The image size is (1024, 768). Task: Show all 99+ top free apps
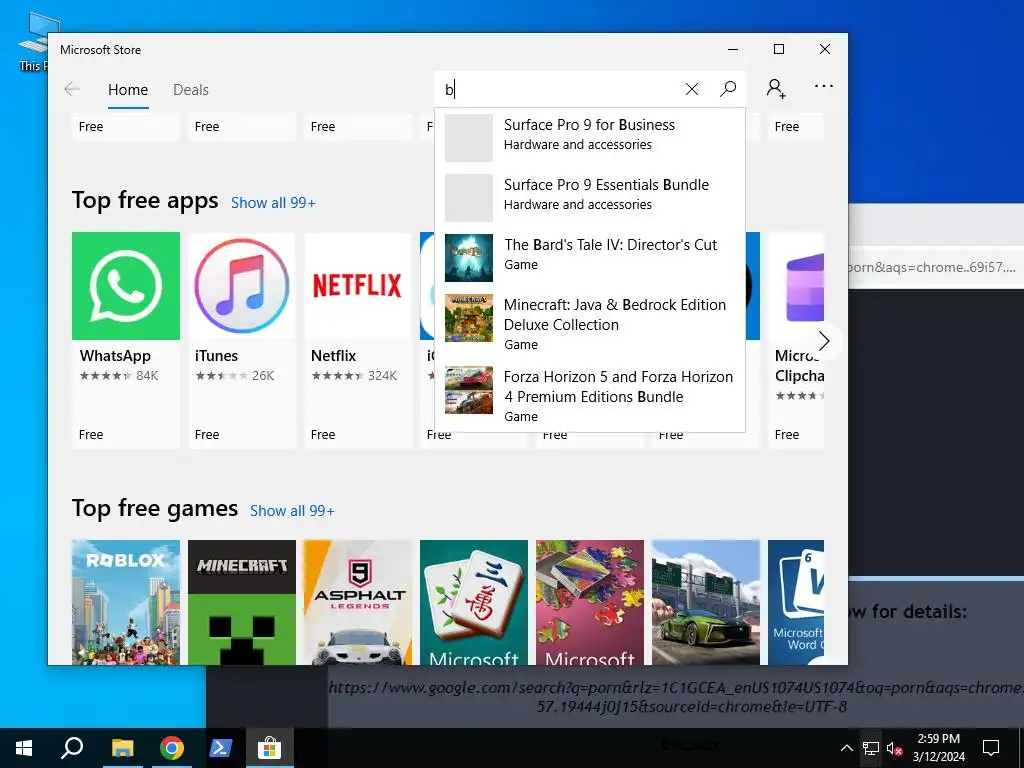click(x=273, y=202)
